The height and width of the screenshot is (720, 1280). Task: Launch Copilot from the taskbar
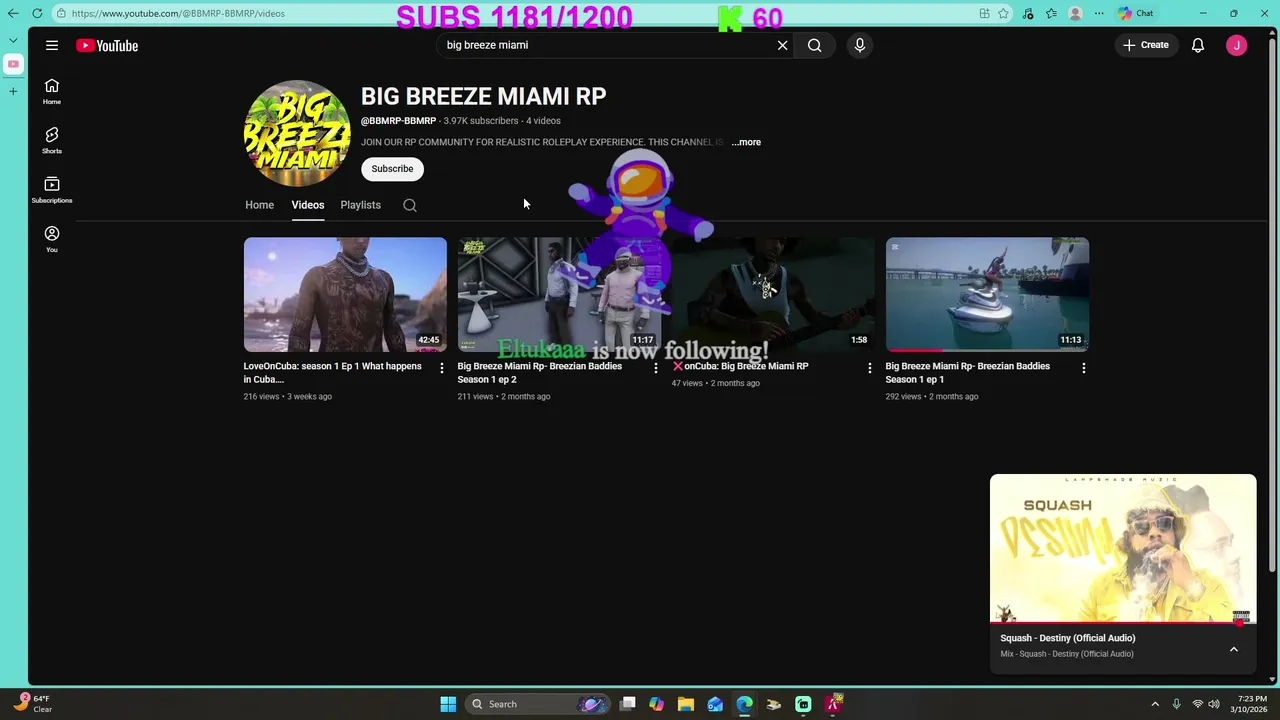click(656, 704)
